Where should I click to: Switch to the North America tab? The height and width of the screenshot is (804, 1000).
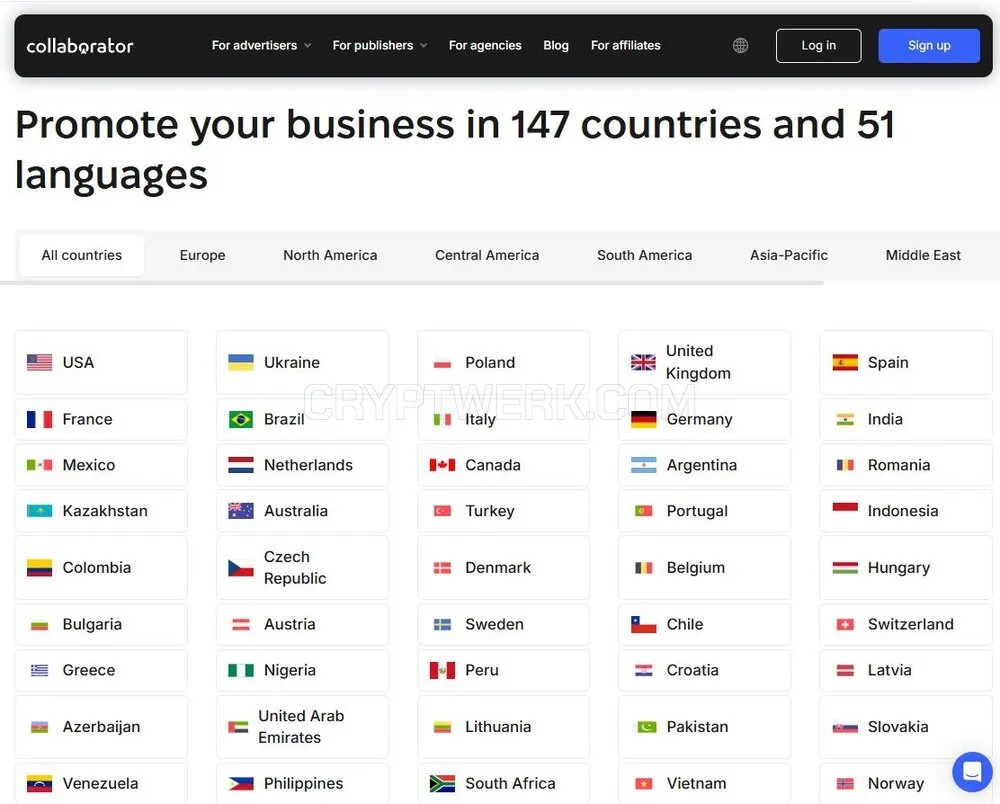click(x=330, y=255)
